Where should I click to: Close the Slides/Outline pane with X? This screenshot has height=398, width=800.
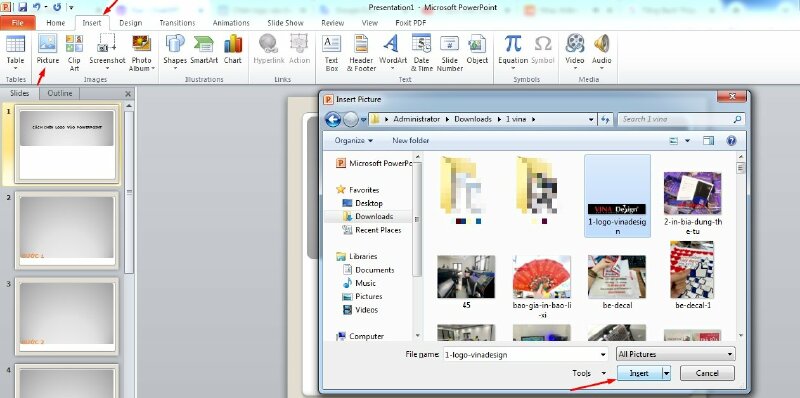[128, 94]
